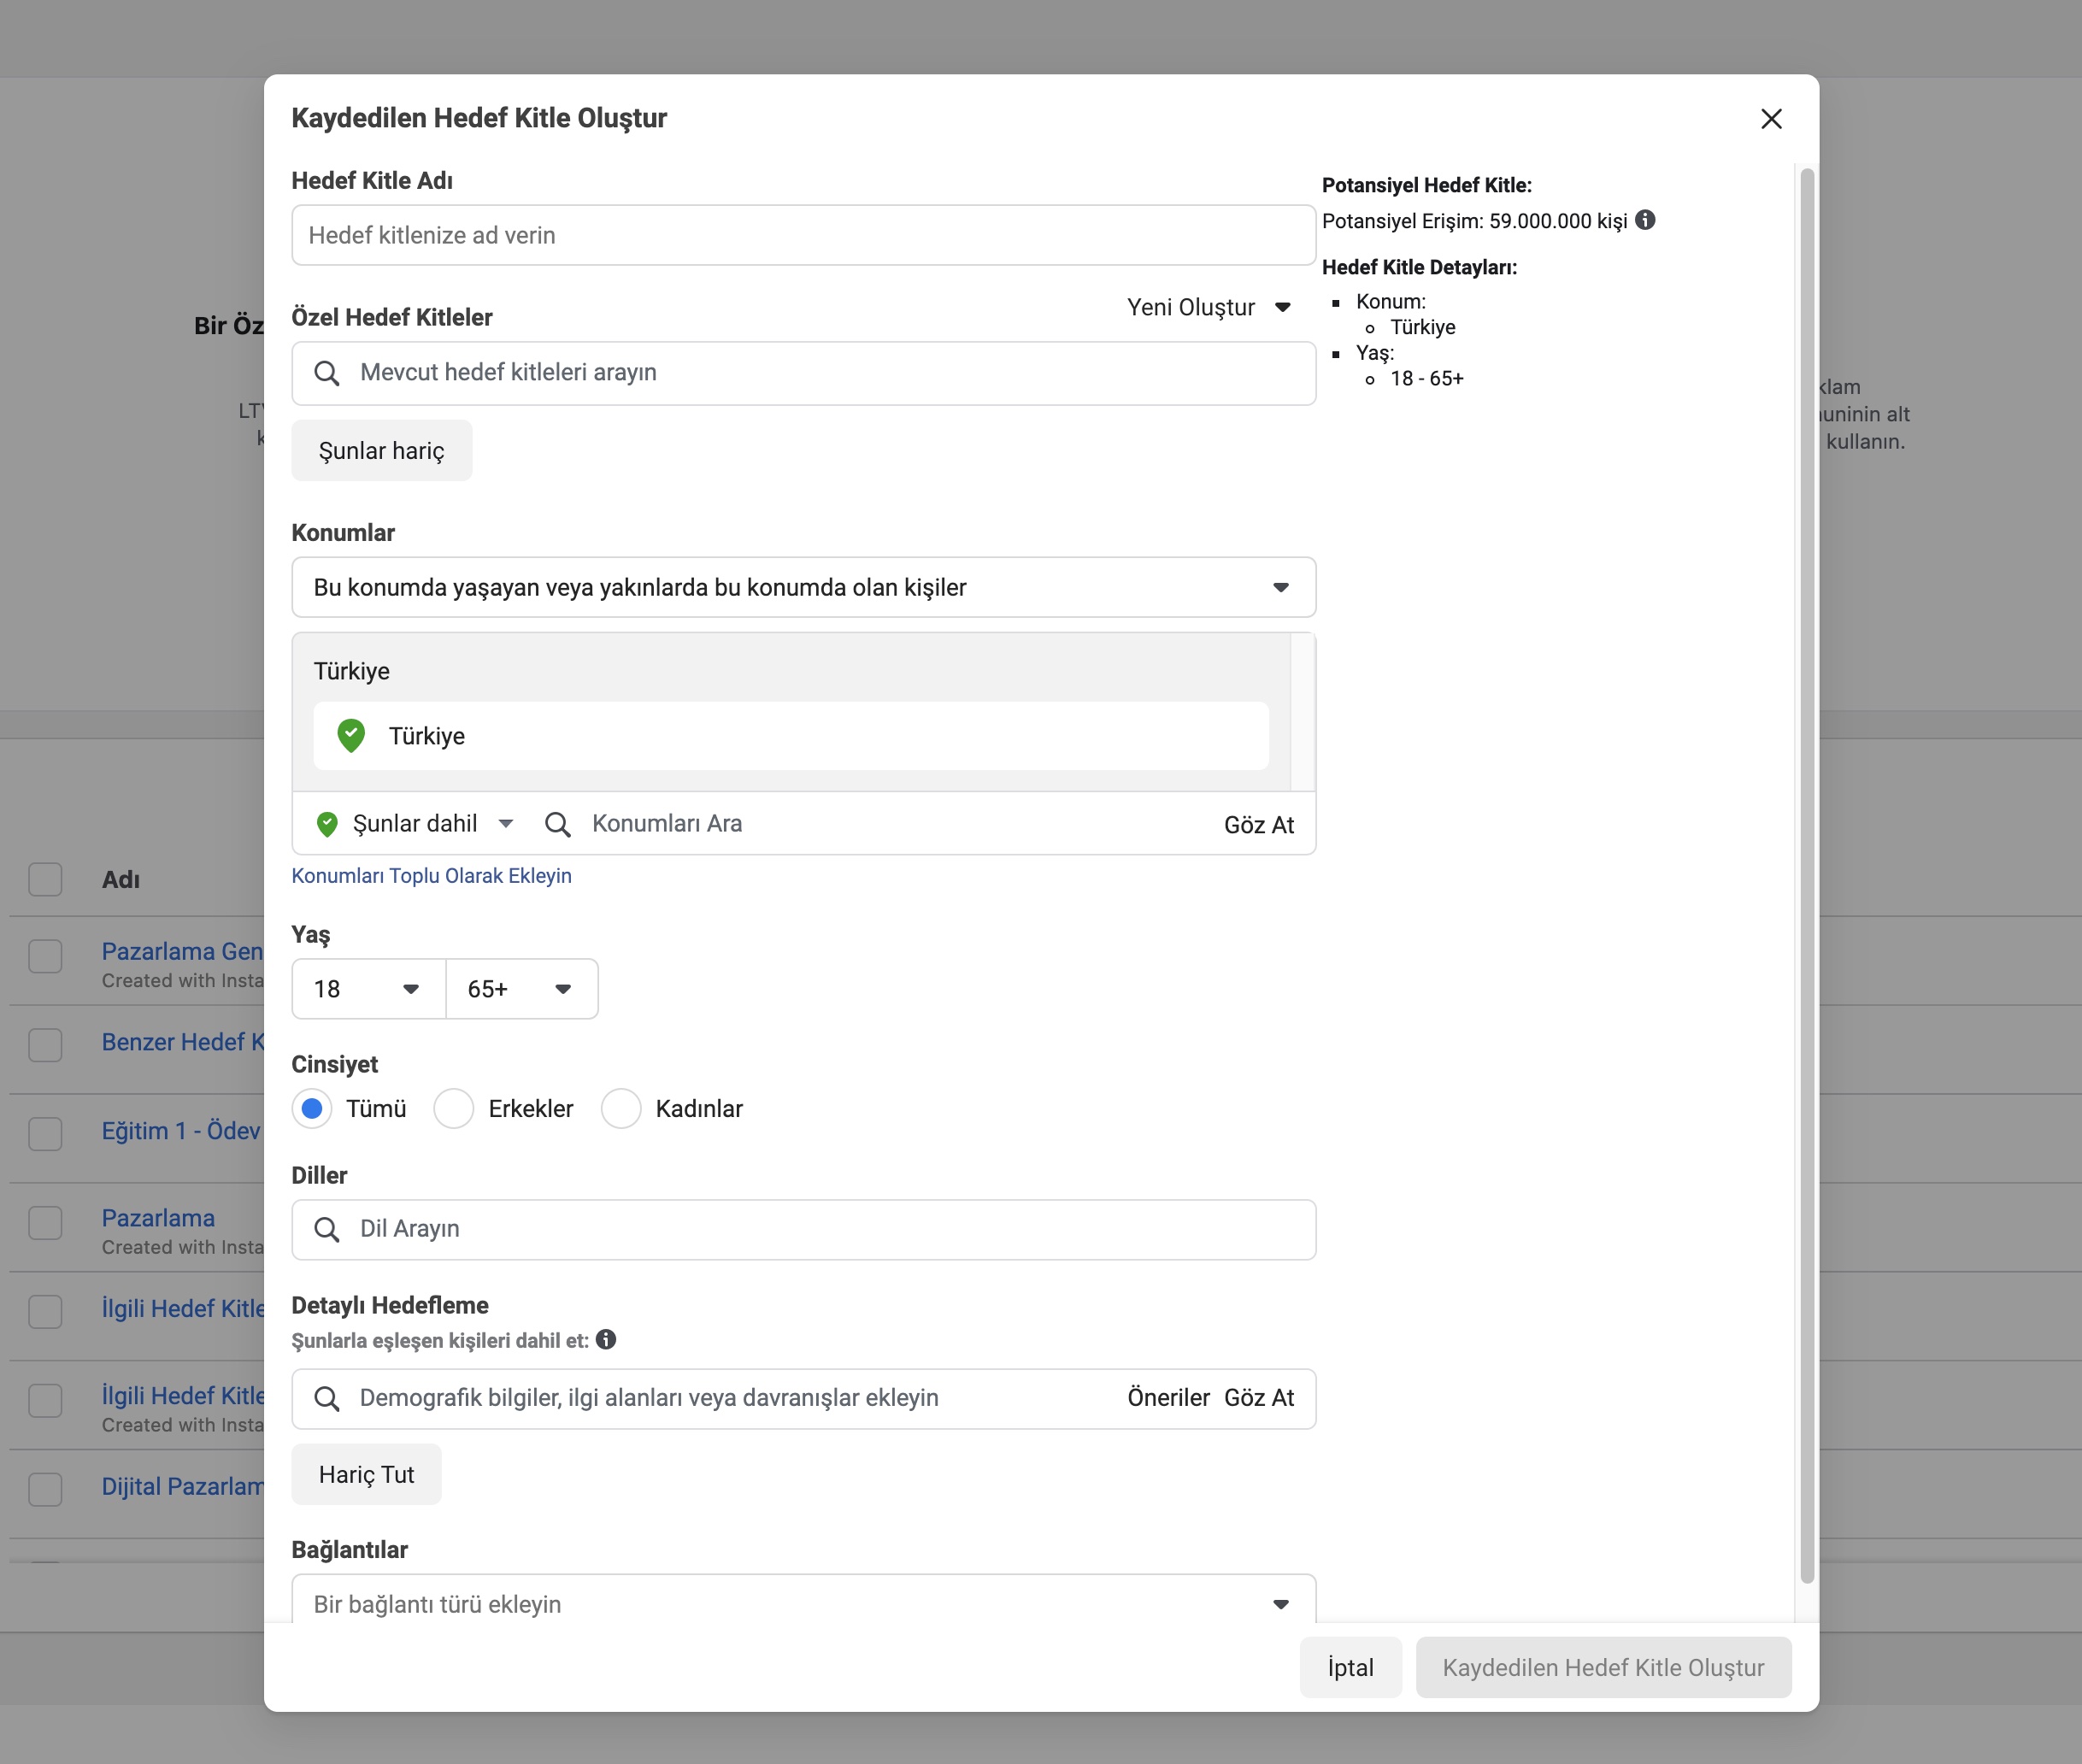Click the green pin icon beside Şunlar dahil
This screenshot has width=2082, height=1764.
click(327, 824)
